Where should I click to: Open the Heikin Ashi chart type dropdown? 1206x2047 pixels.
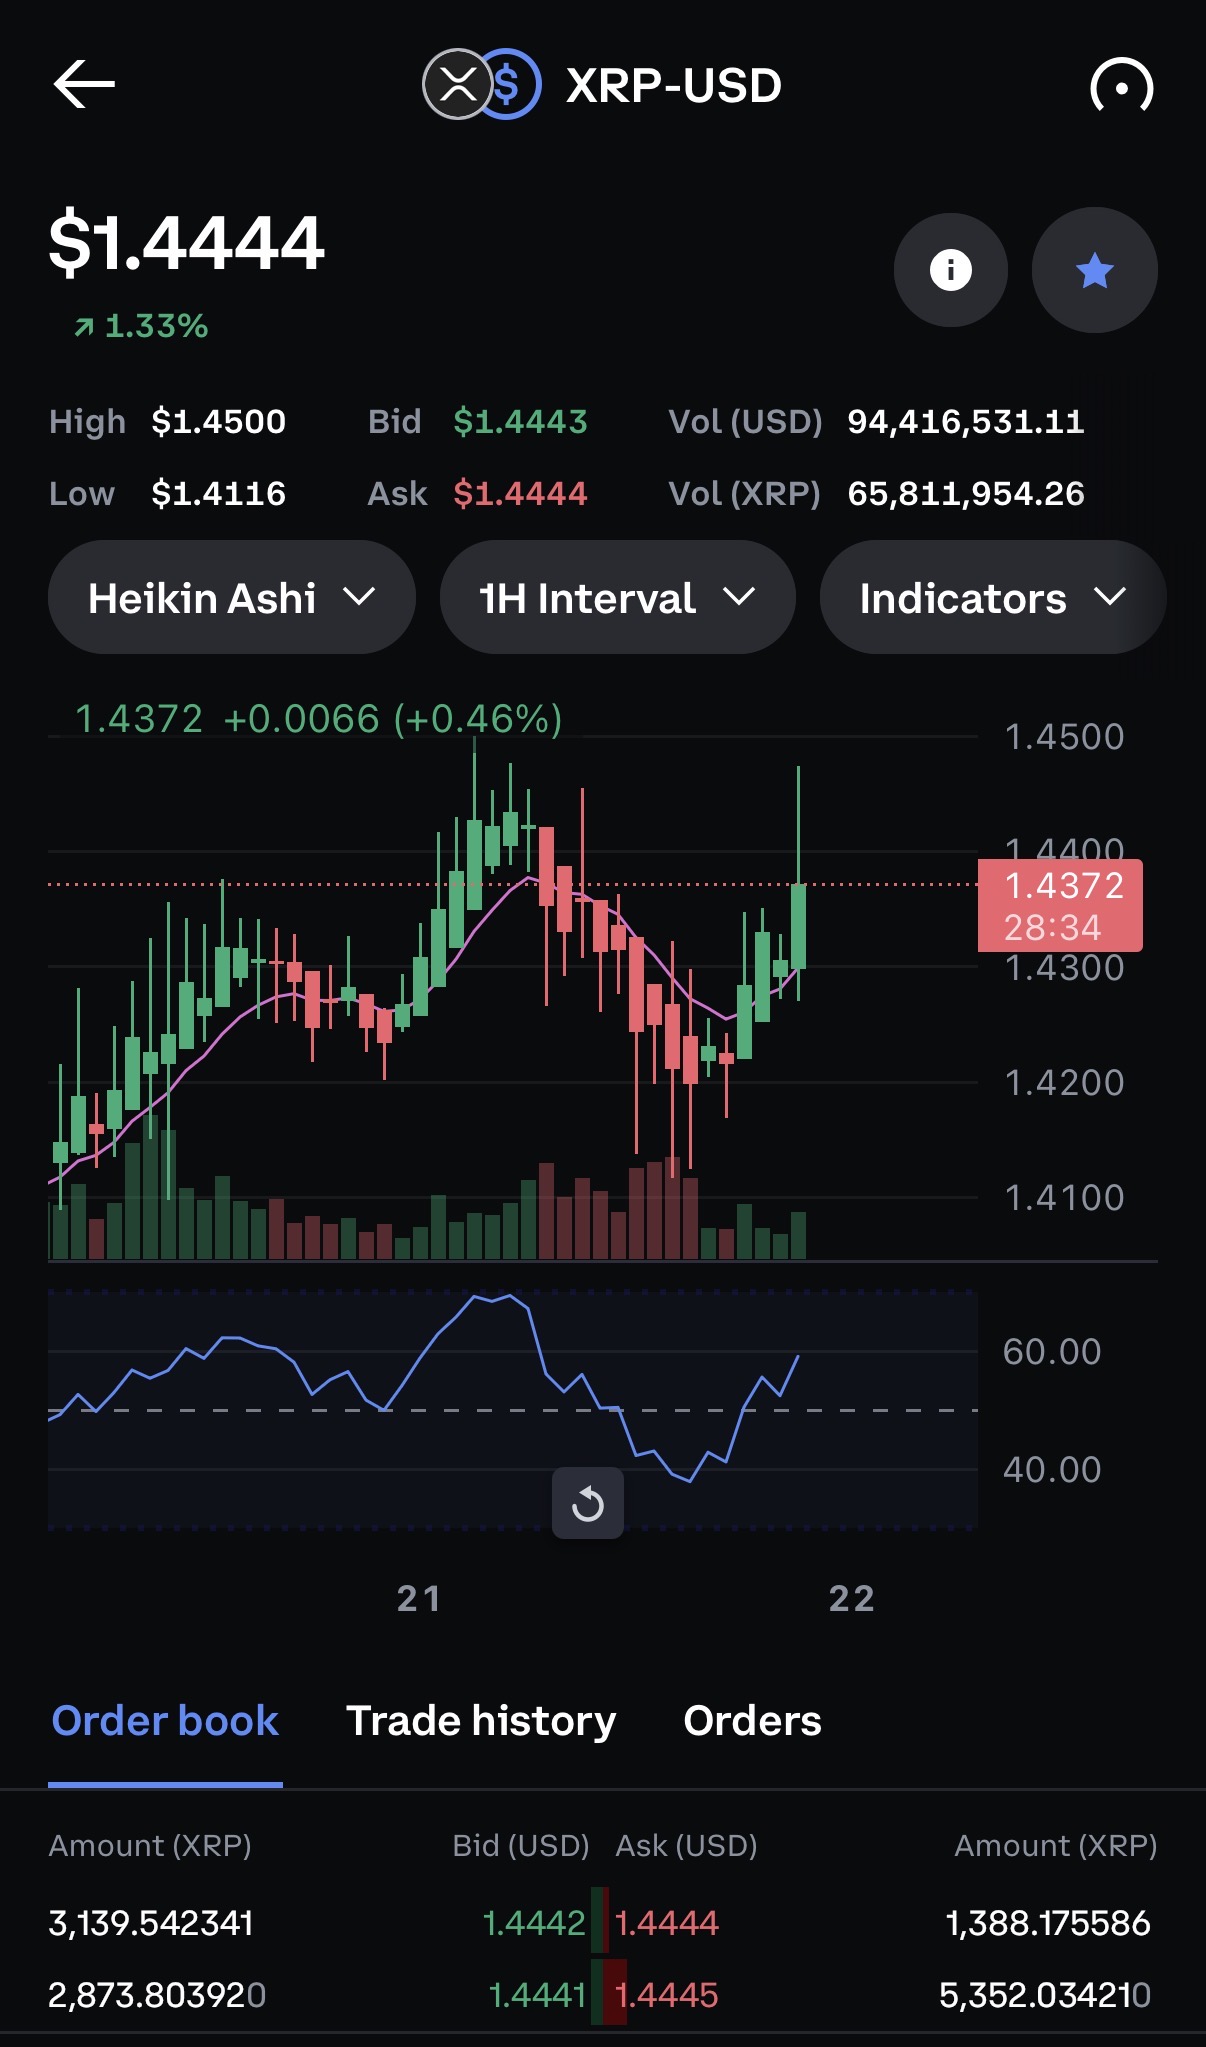coord(232,598)
